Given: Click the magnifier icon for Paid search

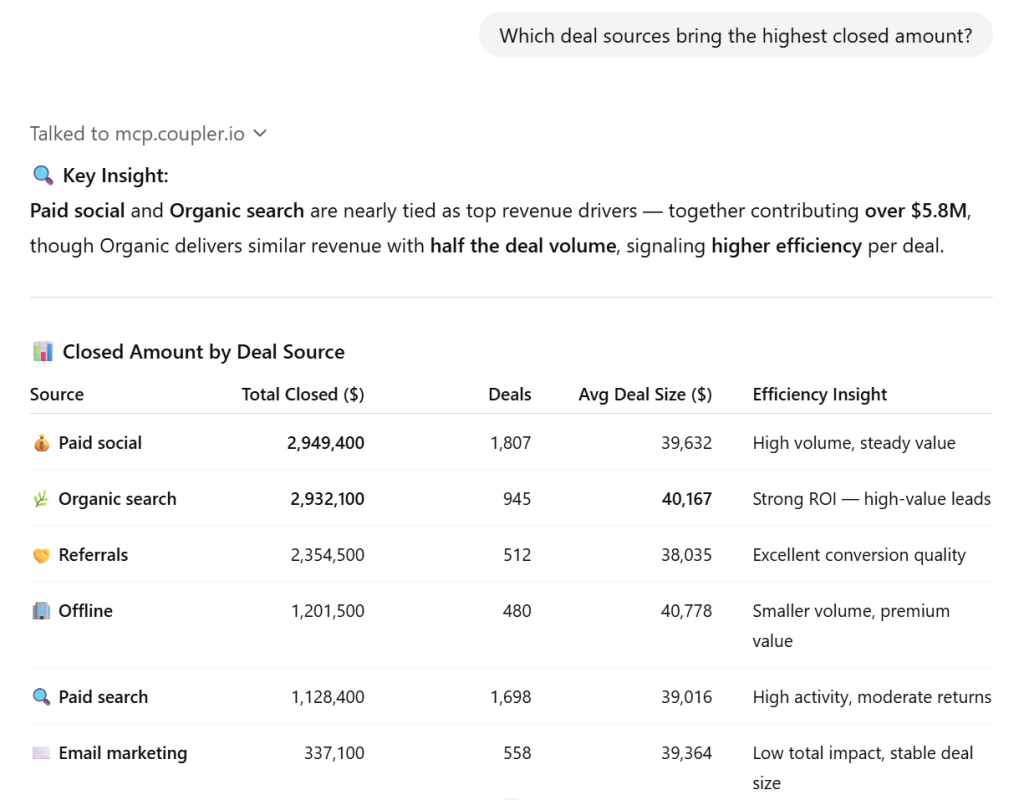Looking at the screenshot, I should [41, 697].
